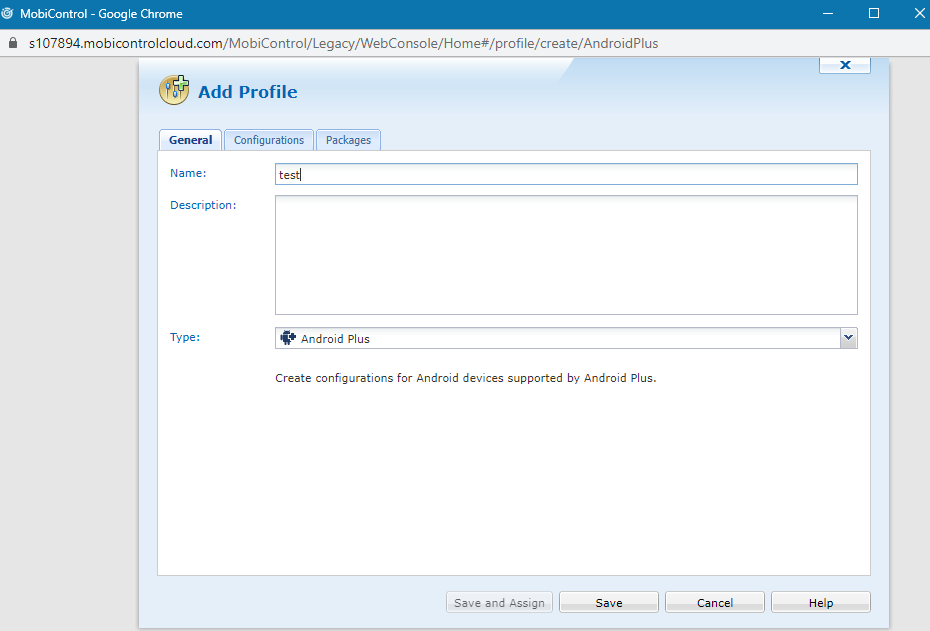Screen dimensions: 930x631
Task: Switch to the General tab
Action: tap(190, 140)
